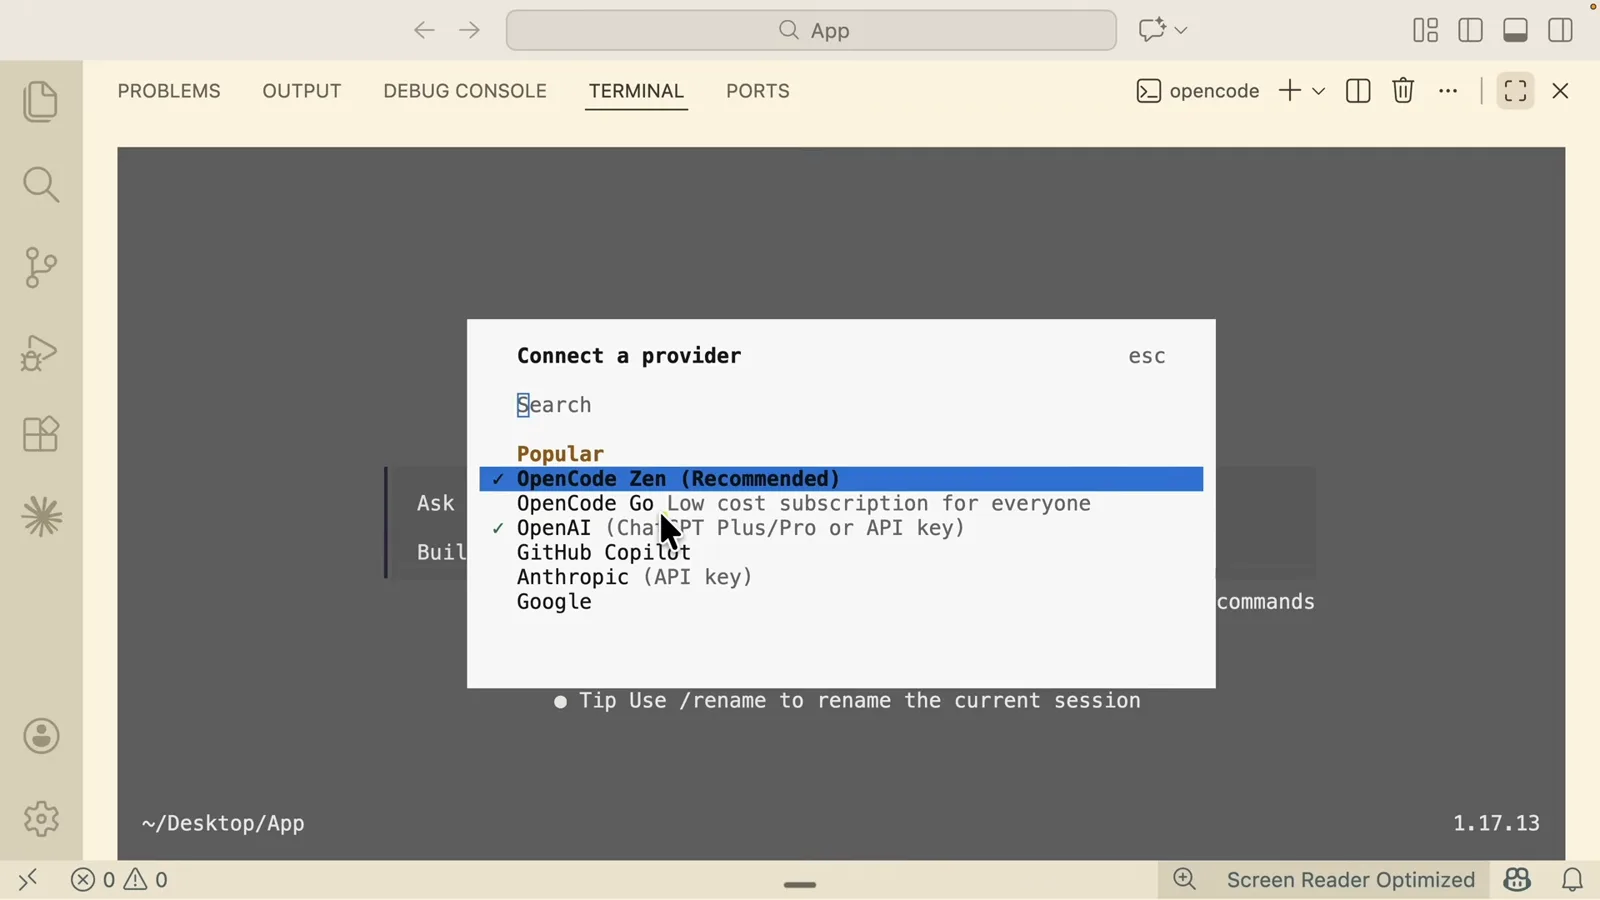The width and height of the screenshot is (1600, 900).
Task: Toggle the bottom panel visibility
Action: [1515, 30]
